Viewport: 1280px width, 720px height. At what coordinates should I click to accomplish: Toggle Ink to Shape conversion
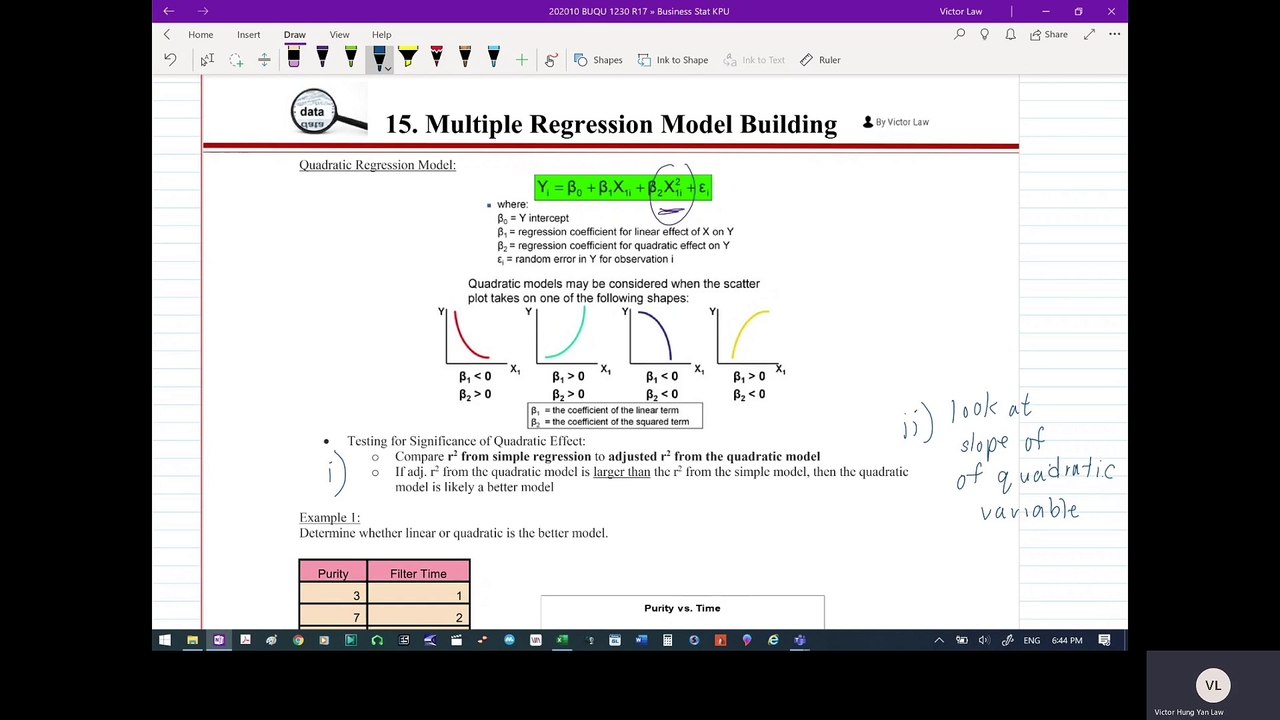[673, 60]
